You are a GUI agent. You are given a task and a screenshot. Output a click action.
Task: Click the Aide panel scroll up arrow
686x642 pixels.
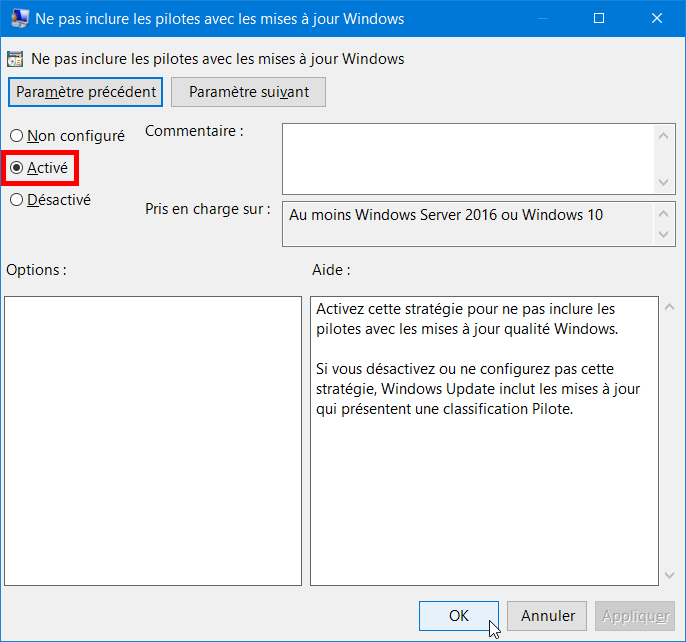669,307
